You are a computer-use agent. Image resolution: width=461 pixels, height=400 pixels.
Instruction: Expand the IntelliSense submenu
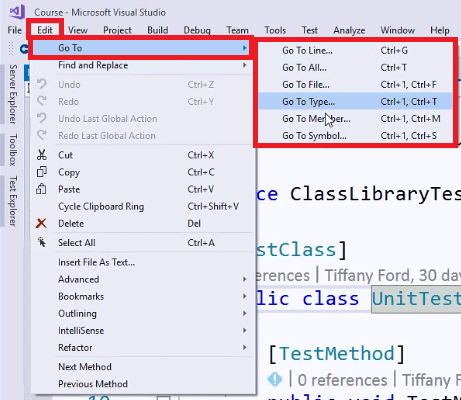(x=143, y=330)
